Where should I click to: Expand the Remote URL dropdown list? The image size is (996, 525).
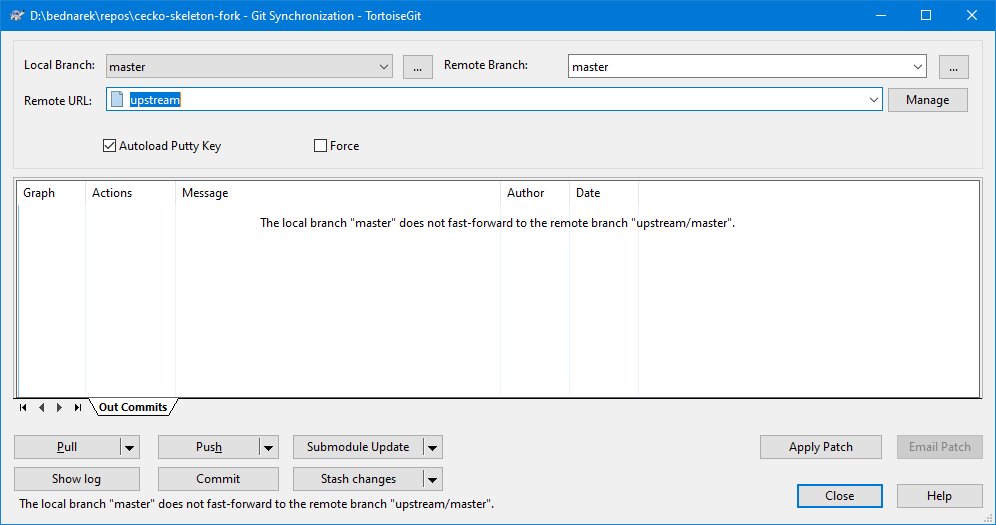(873, 100)
